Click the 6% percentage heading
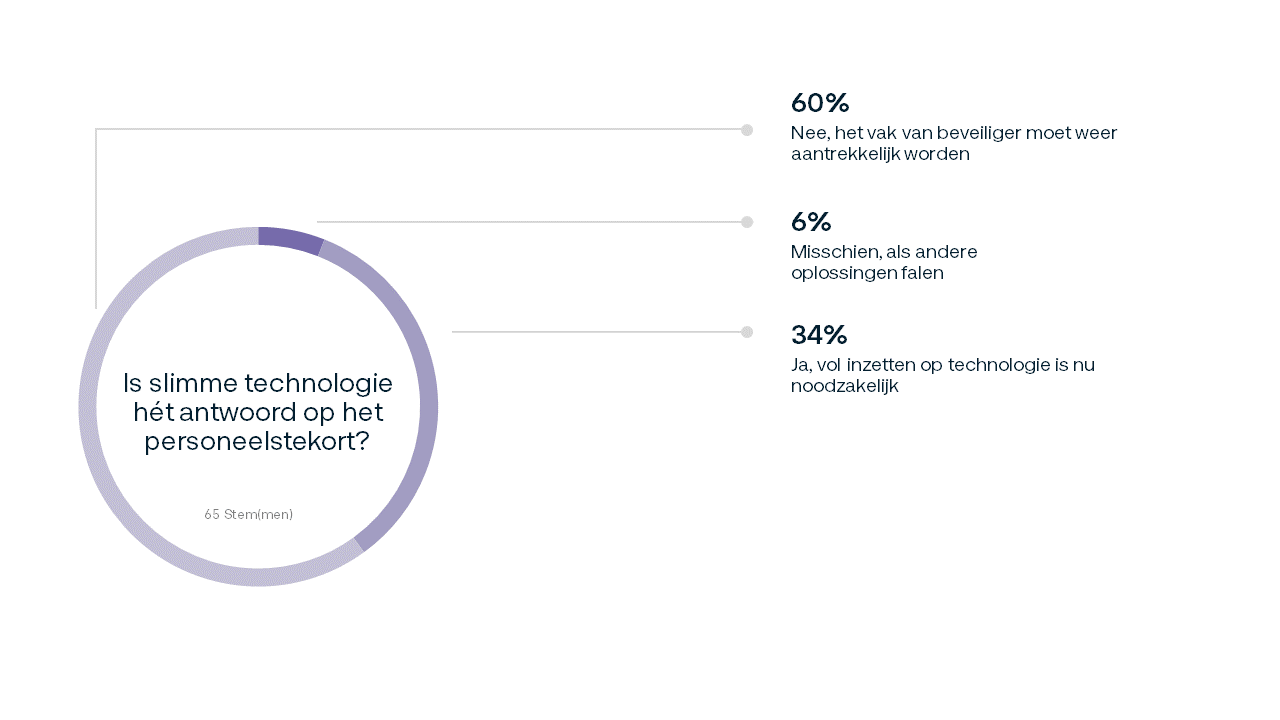 (811, 222)
